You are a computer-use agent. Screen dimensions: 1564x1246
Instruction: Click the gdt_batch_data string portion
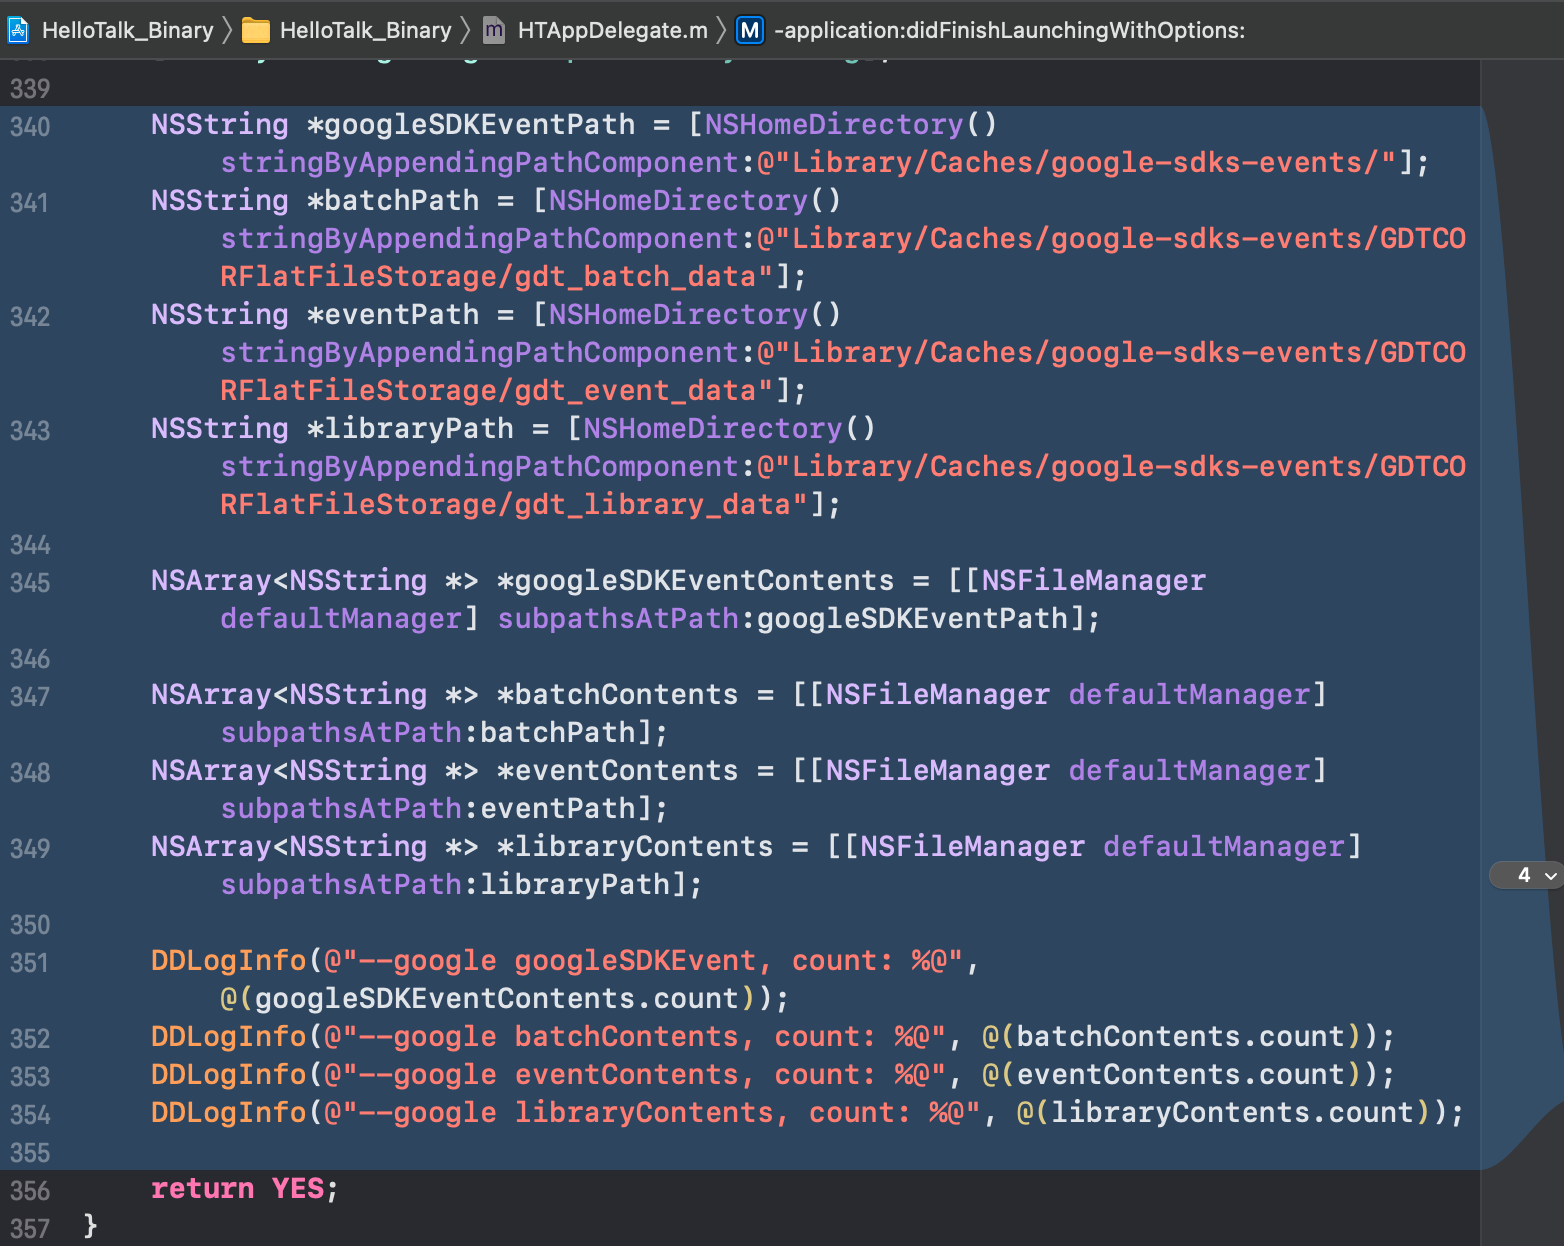click(x=635, y=277)
